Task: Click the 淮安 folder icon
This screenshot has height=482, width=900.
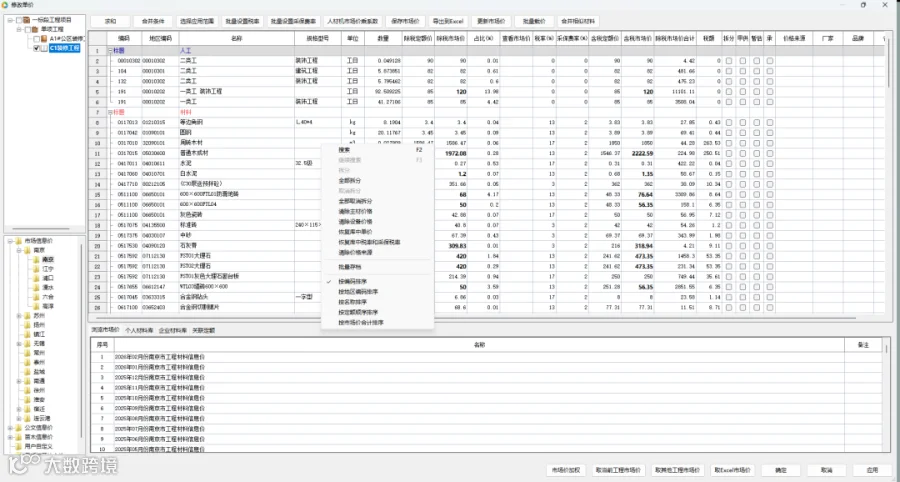Action: (x=27, y=400)
